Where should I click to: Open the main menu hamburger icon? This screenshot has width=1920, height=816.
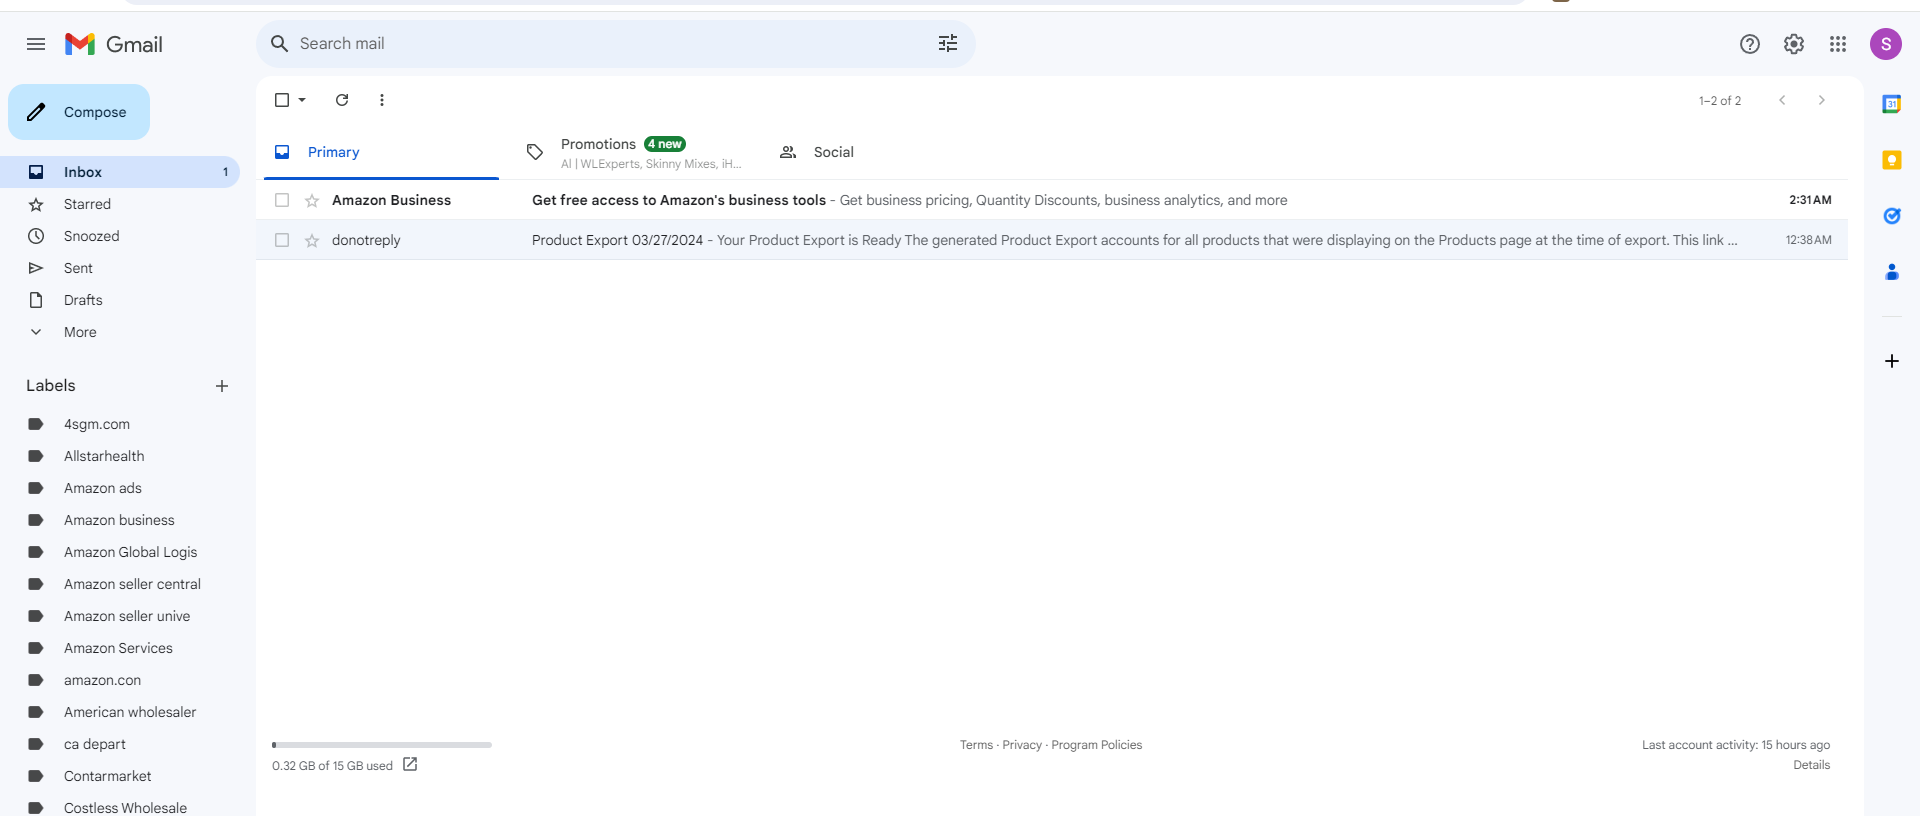(x=36, y=44)
